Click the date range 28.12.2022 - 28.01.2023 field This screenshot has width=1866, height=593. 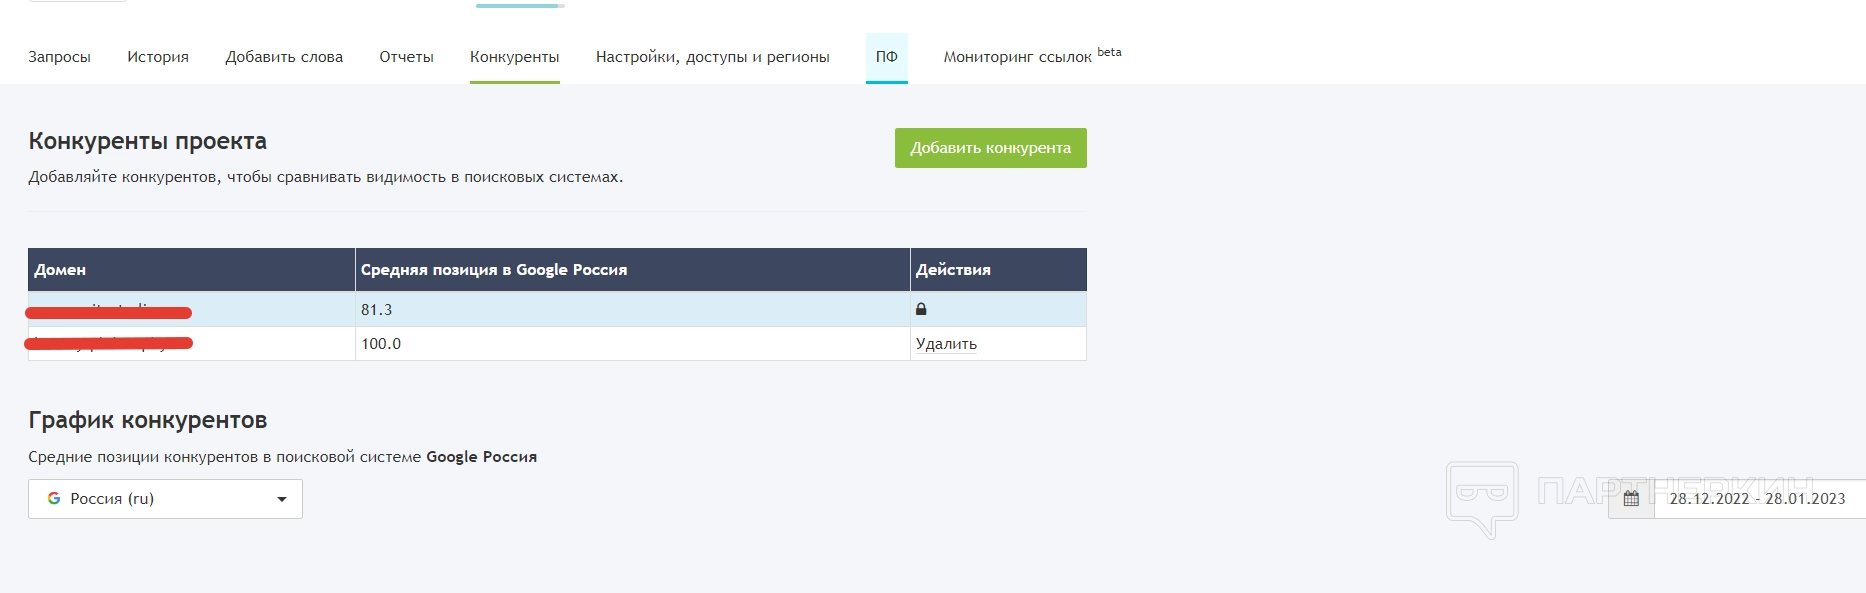[1757, 498]
